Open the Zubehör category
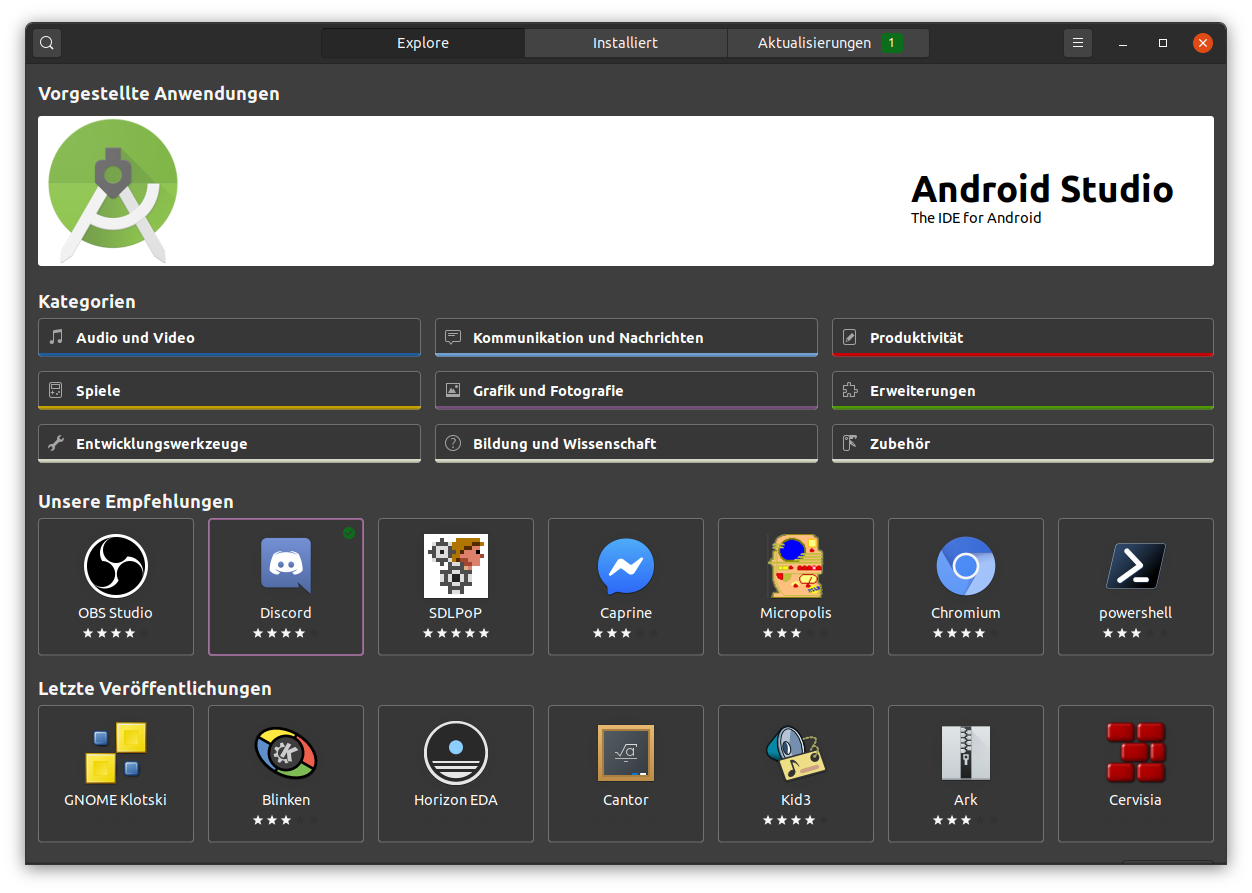 tap(1023, 444)
